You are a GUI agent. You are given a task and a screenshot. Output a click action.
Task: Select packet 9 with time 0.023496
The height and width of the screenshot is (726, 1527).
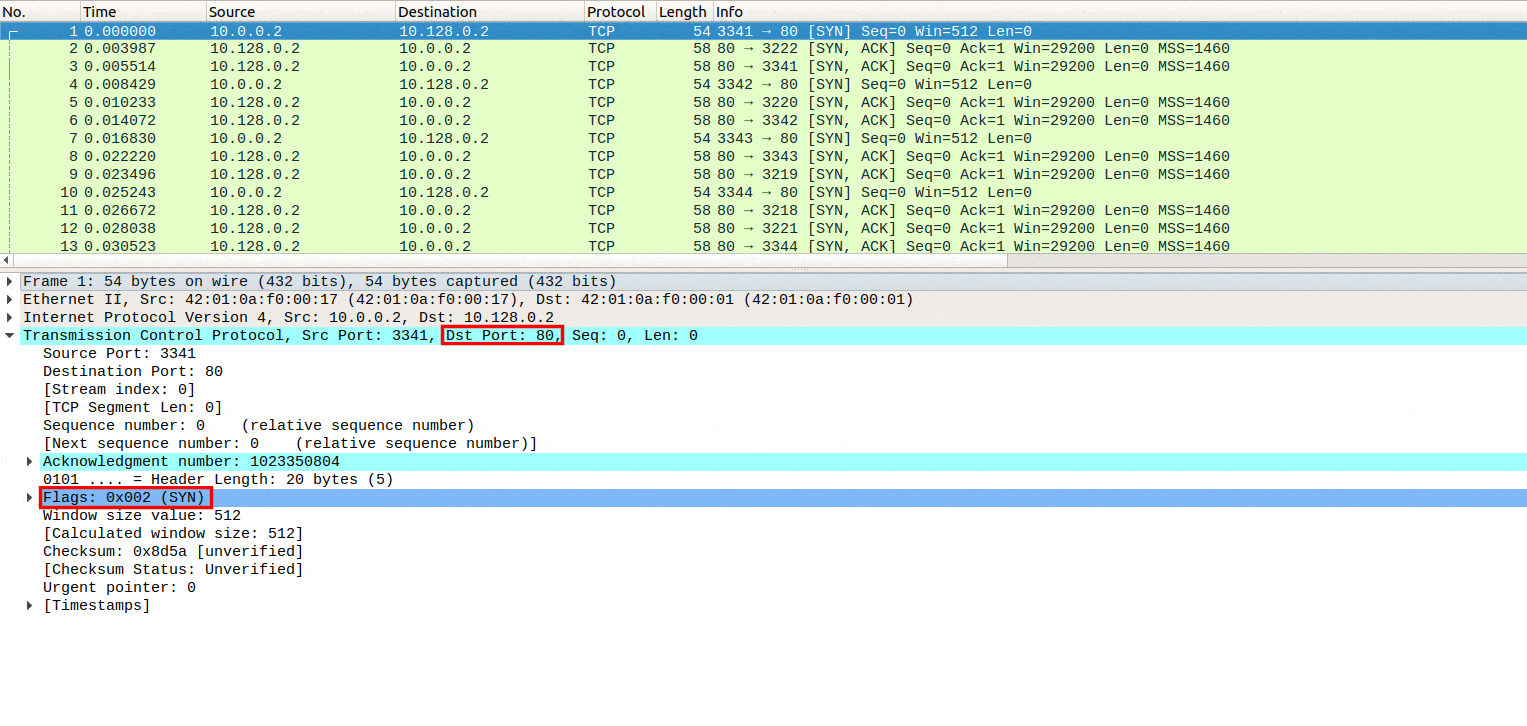[763, 175]
